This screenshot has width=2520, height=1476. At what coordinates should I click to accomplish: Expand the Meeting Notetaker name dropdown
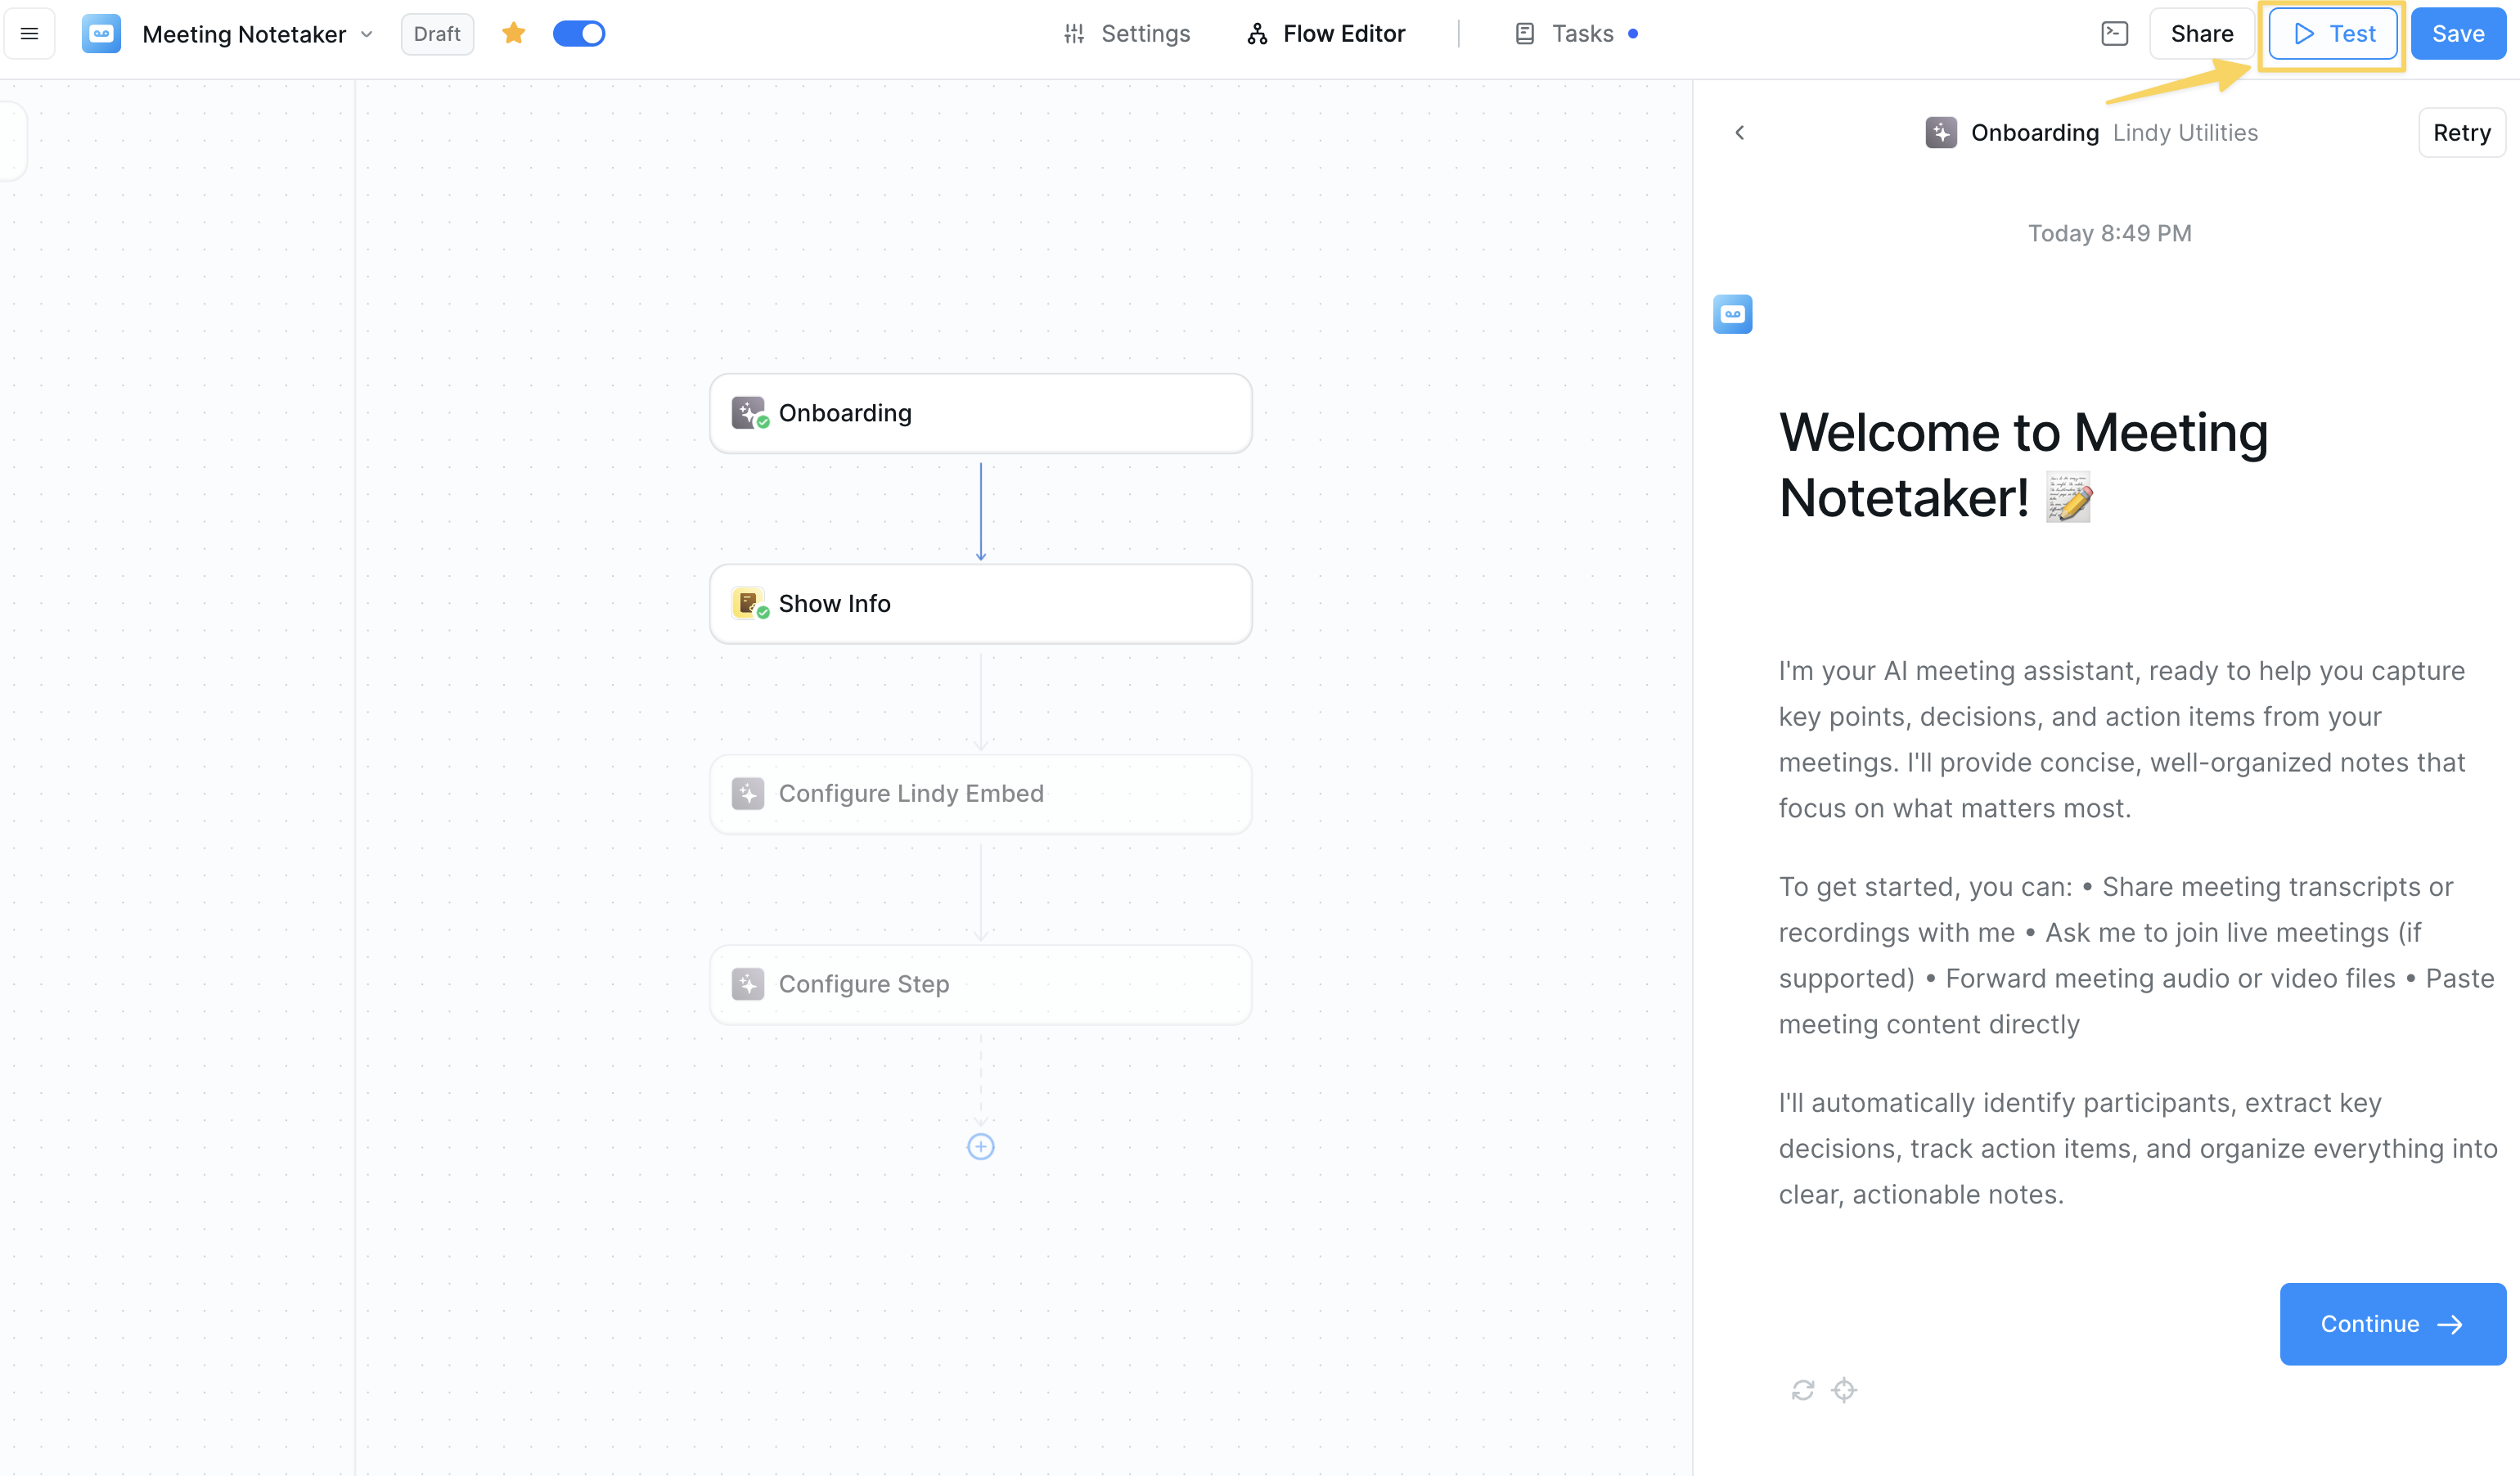(367, 34)
